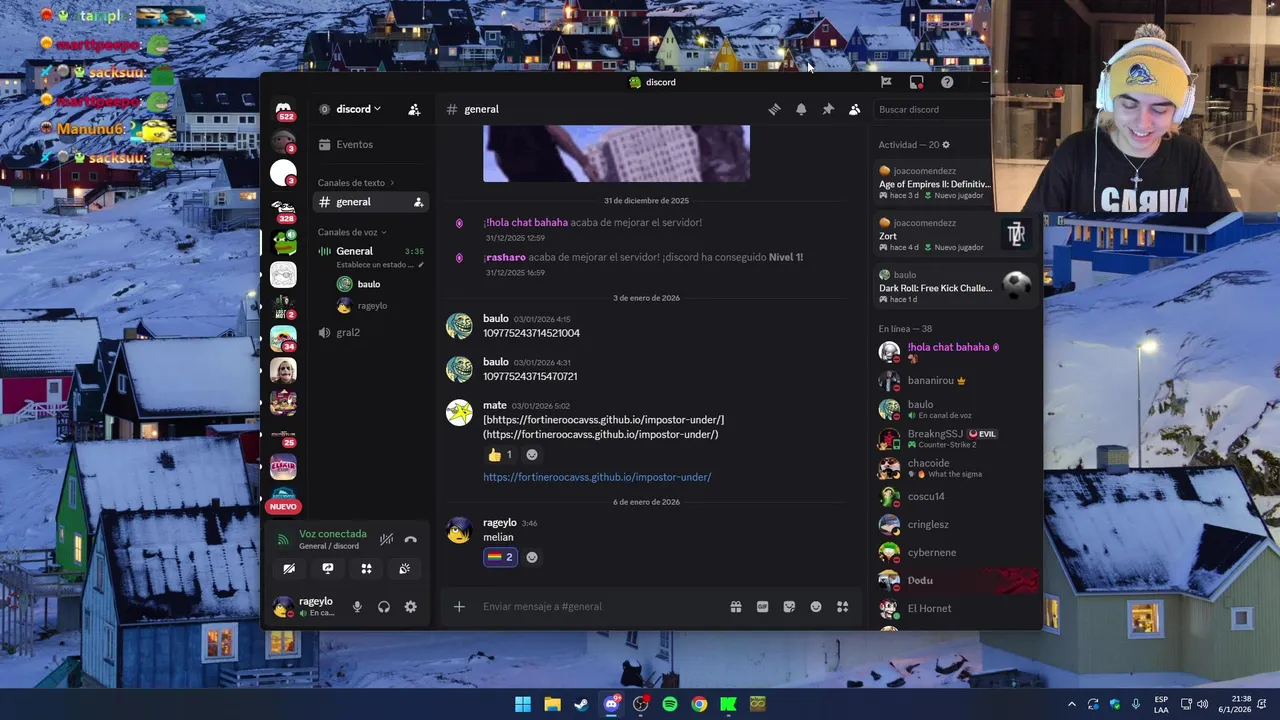1280x720 pixels.
Task: Open apps icon in message bar
Action: [x=842, y=606]
